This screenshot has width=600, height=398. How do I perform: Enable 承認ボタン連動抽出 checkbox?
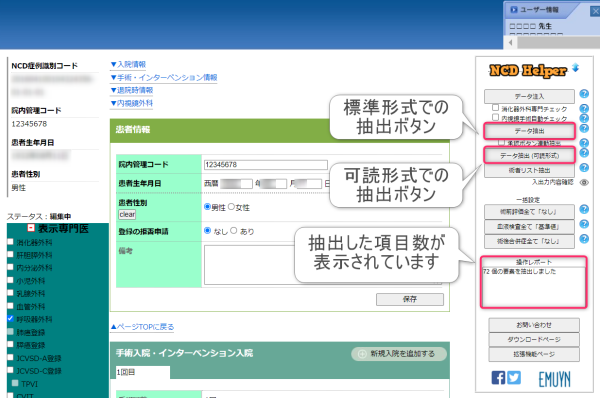[x=501, y=142]
